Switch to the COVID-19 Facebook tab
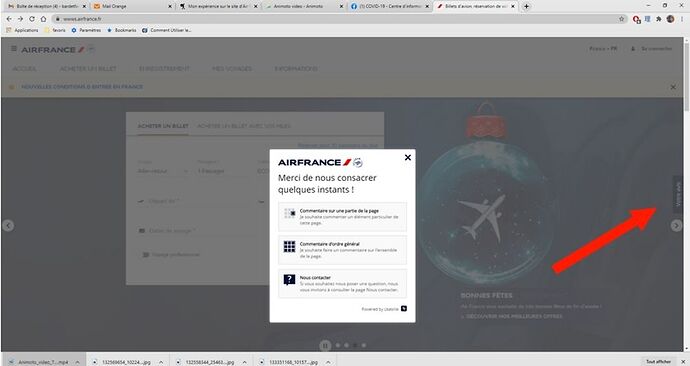The image size is (690, 366). 389,6
